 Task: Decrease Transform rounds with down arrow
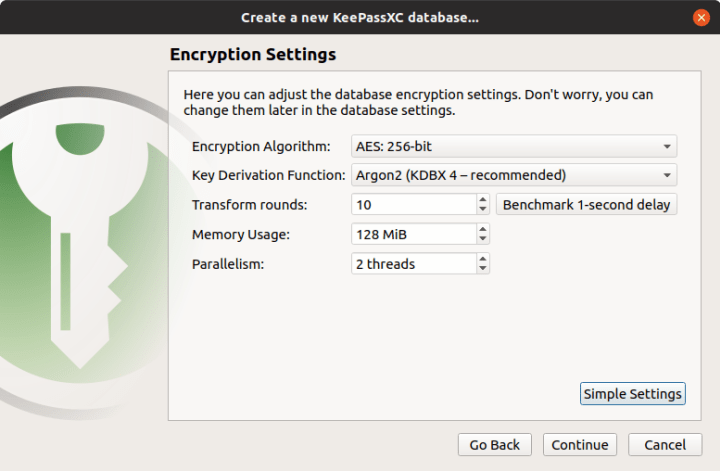tap(483, 209)
